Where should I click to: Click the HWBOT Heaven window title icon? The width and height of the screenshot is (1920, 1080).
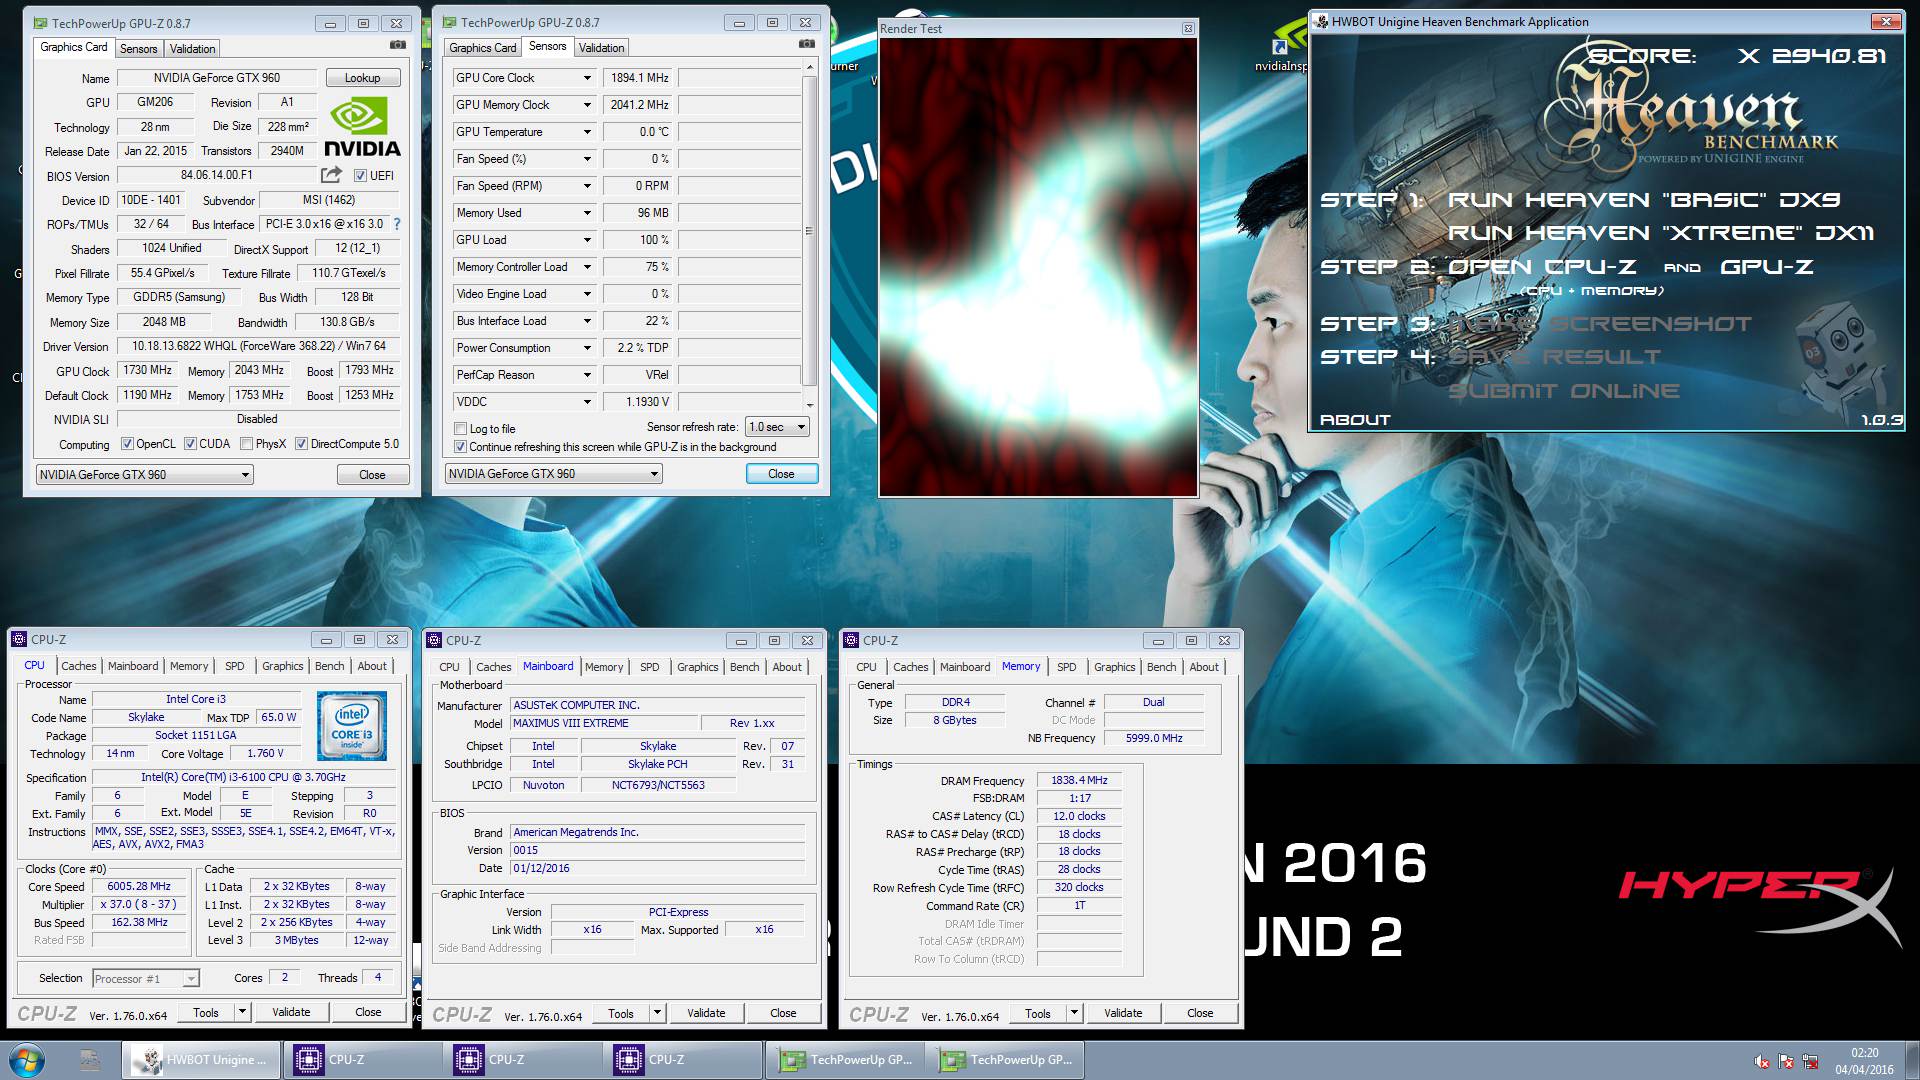tap(1321, 21)
